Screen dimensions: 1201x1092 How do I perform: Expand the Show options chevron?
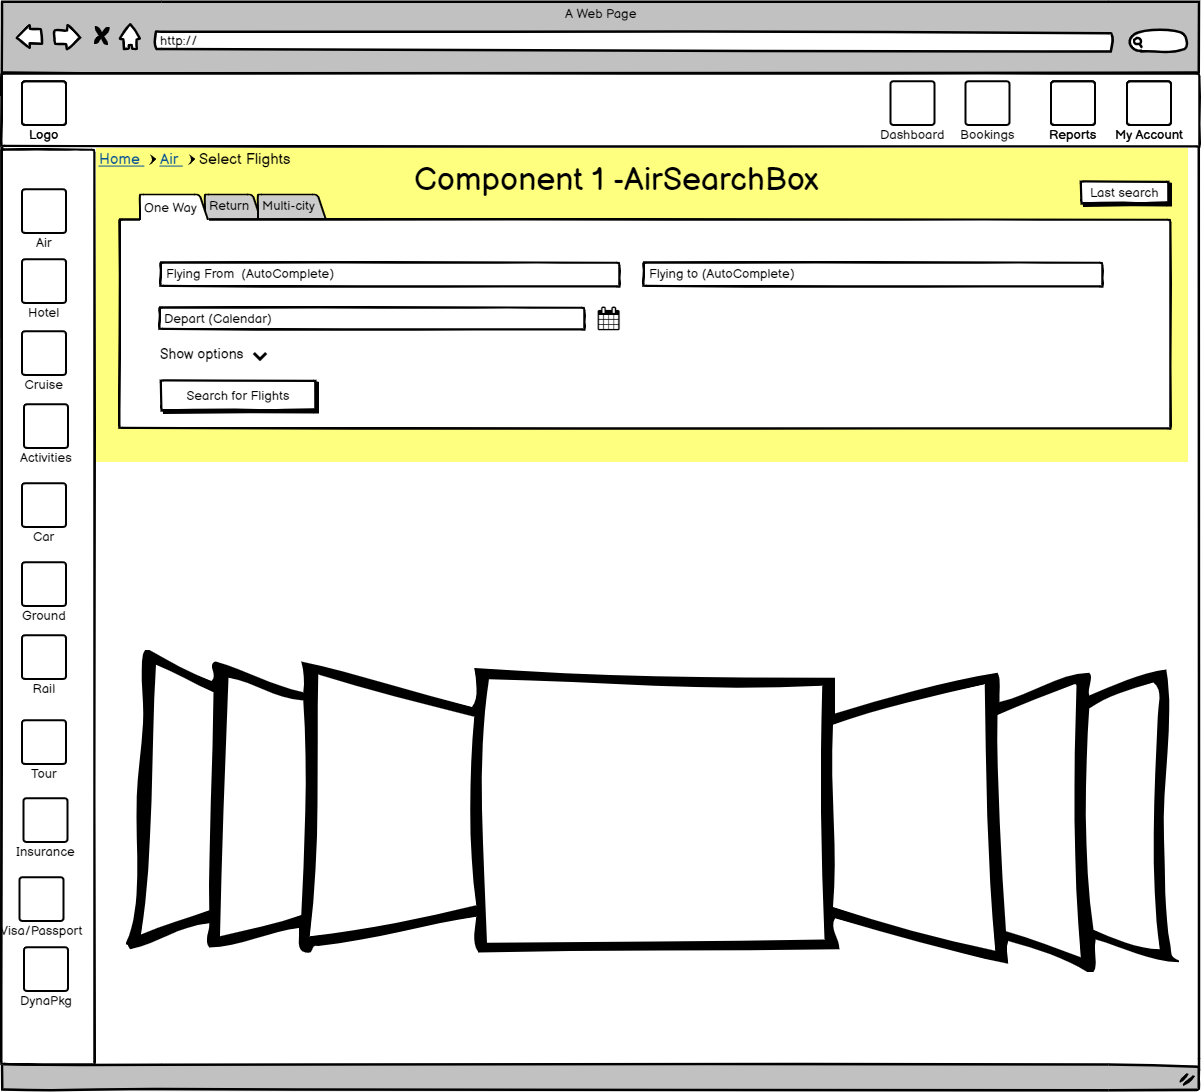click(x=260, y=356)
